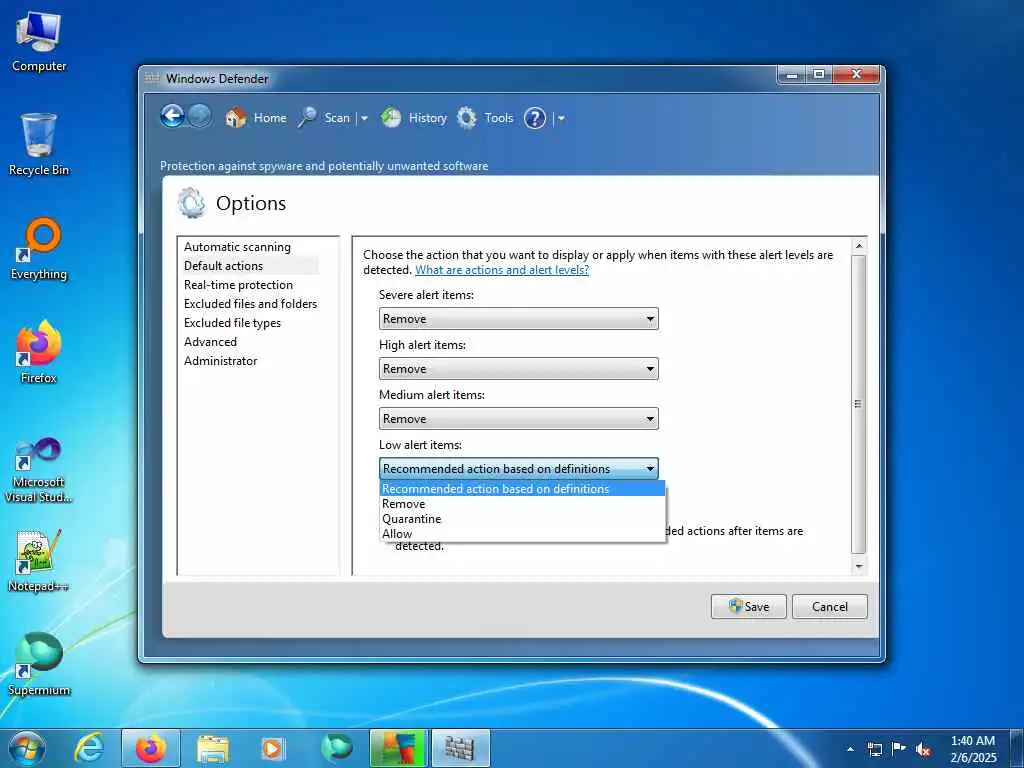Open the Windows Start orb
Image resolution: width=1024 pixels, height=768 pixels.
click(27, 748)
